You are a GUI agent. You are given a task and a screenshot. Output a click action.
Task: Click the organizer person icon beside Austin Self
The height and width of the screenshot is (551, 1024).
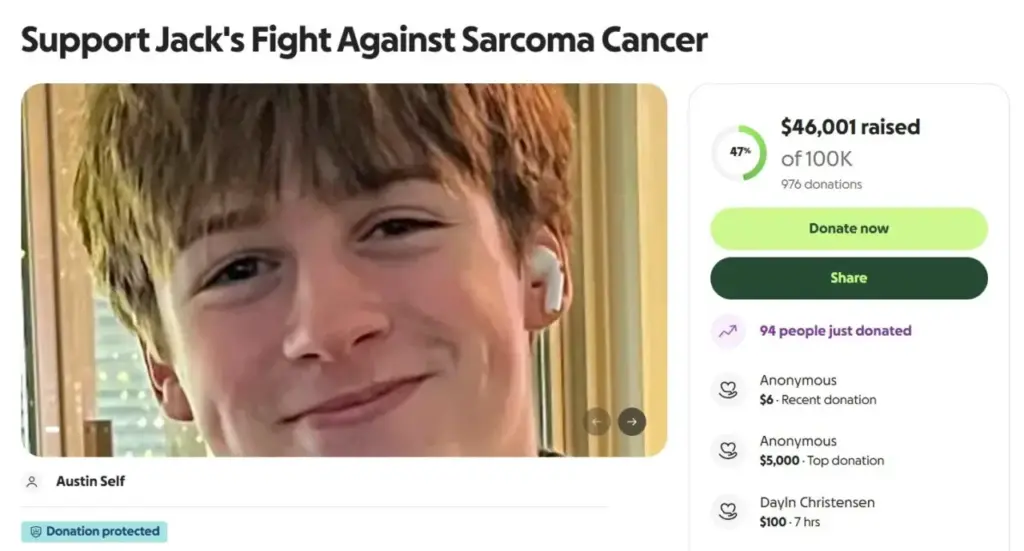[31, 482]
